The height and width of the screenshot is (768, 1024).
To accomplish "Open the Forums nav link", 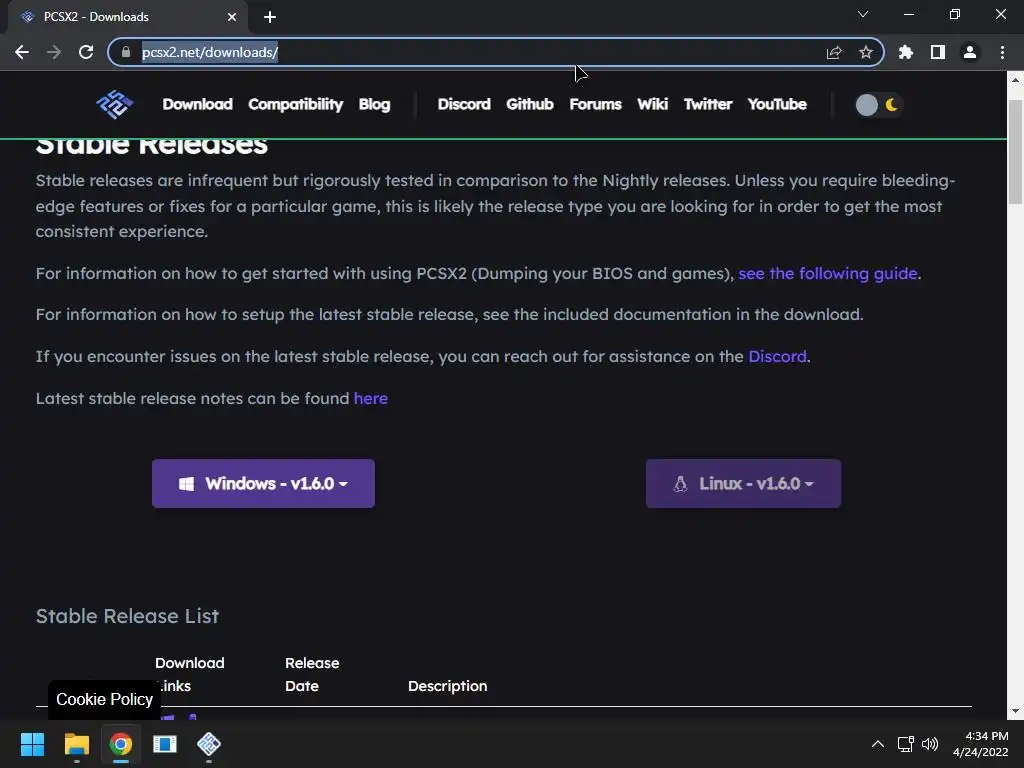I will 595,104.
